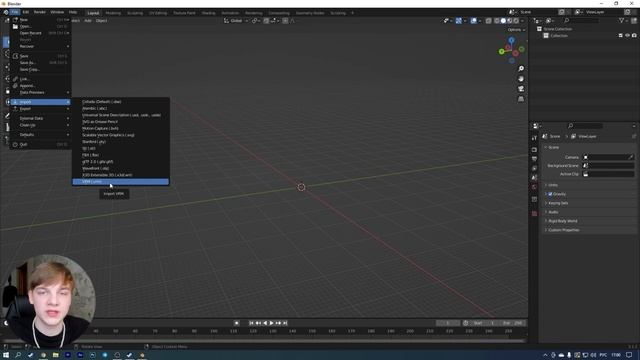Open Render properties tab icon
Image resolution: width=640 pixels, height=360 pixels.
point(534,149)
